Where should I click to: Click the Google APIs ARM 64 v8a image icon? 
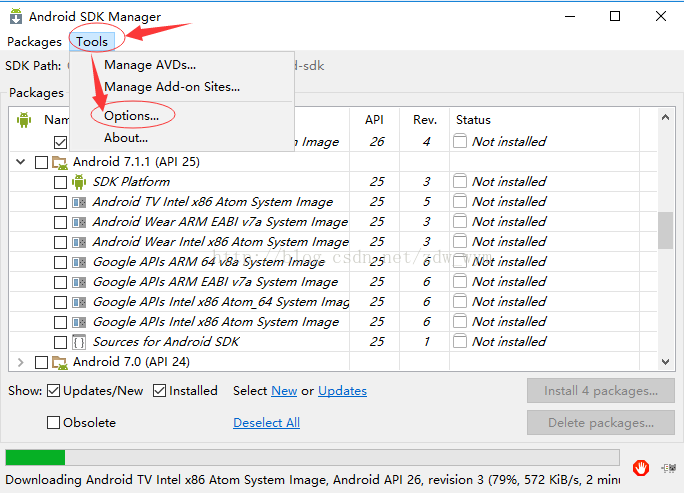79,262
